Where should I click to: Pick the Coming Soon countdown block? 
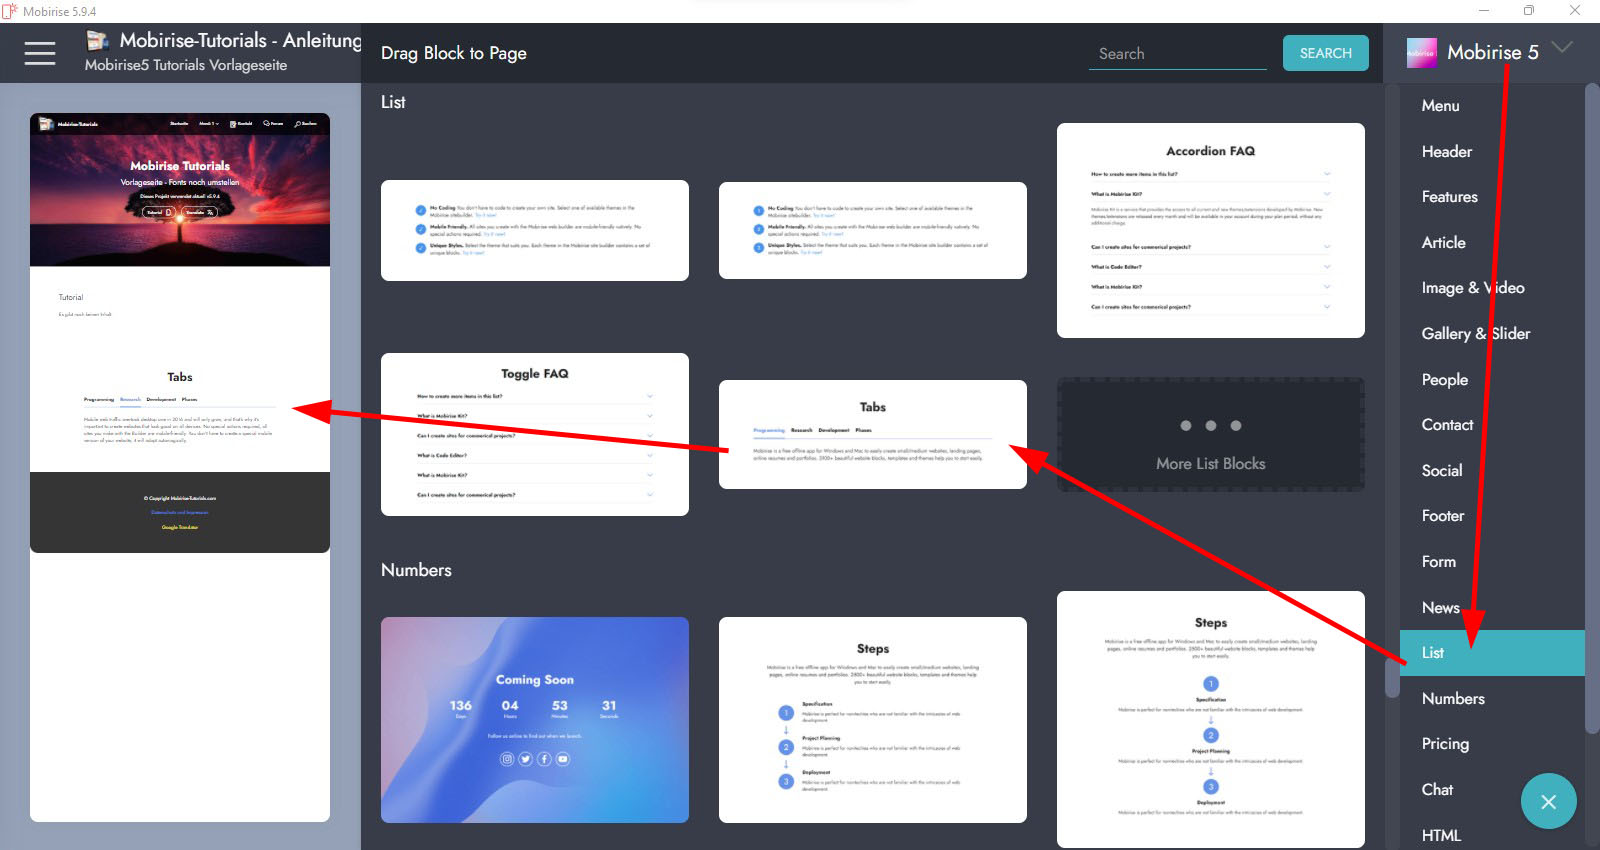point(534,720)
